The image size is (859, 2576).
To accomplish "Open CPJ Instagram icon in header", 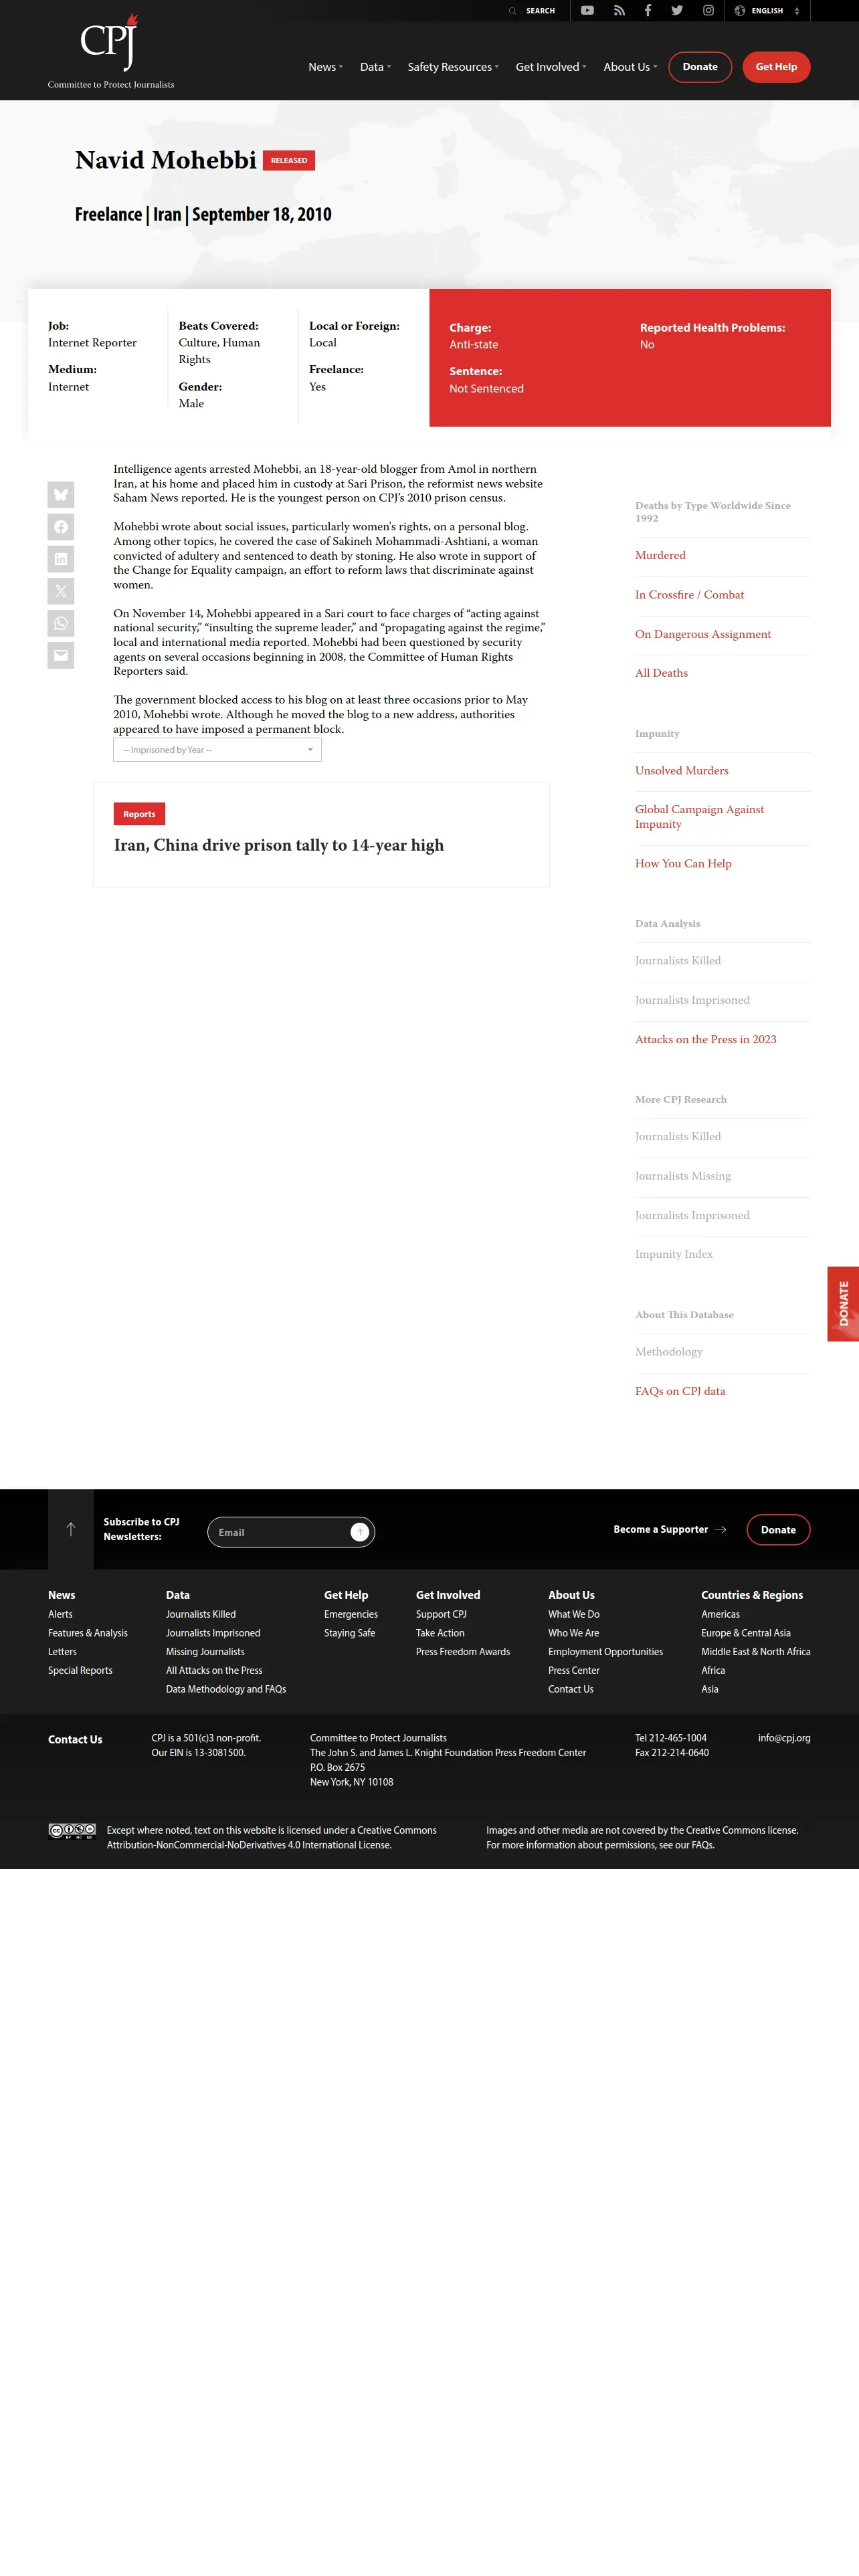I will pyautogui.click(x=708, y=10).
